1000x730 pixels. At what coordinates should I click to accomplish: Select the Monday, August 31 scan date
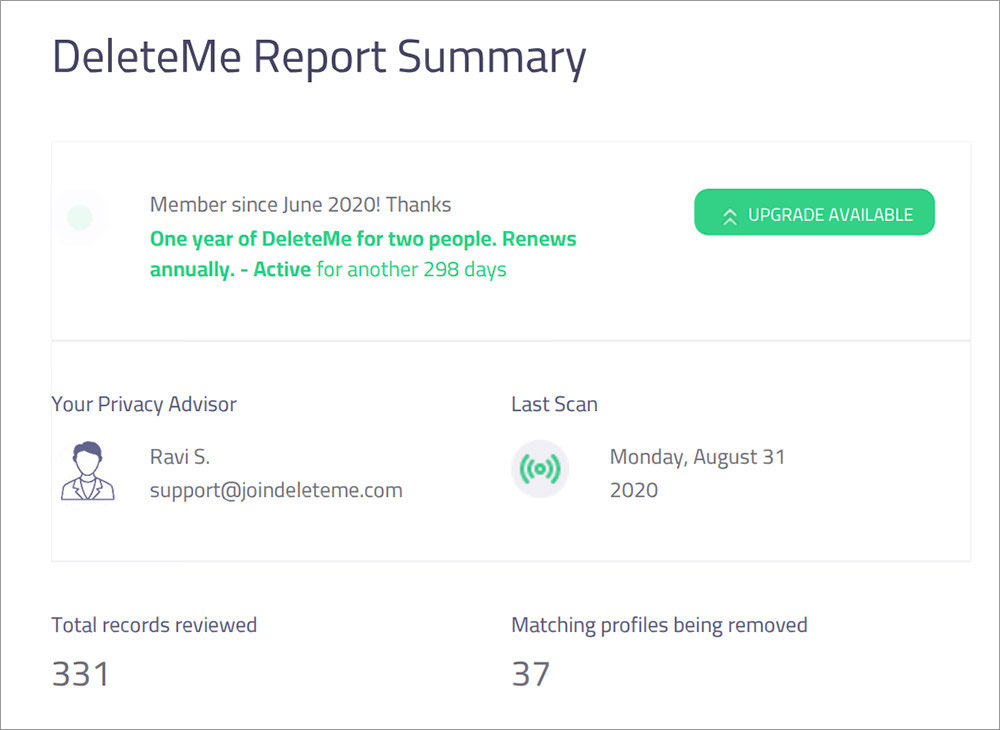(697, 457)
